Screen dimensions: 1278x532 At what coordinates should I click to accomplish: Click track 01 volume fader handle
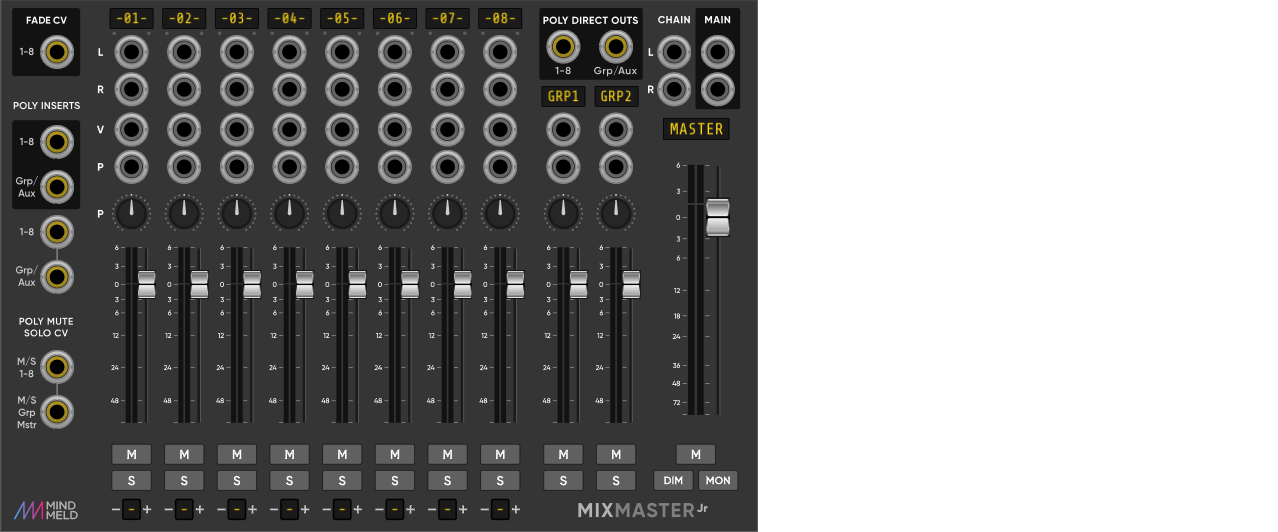point(147,284)
